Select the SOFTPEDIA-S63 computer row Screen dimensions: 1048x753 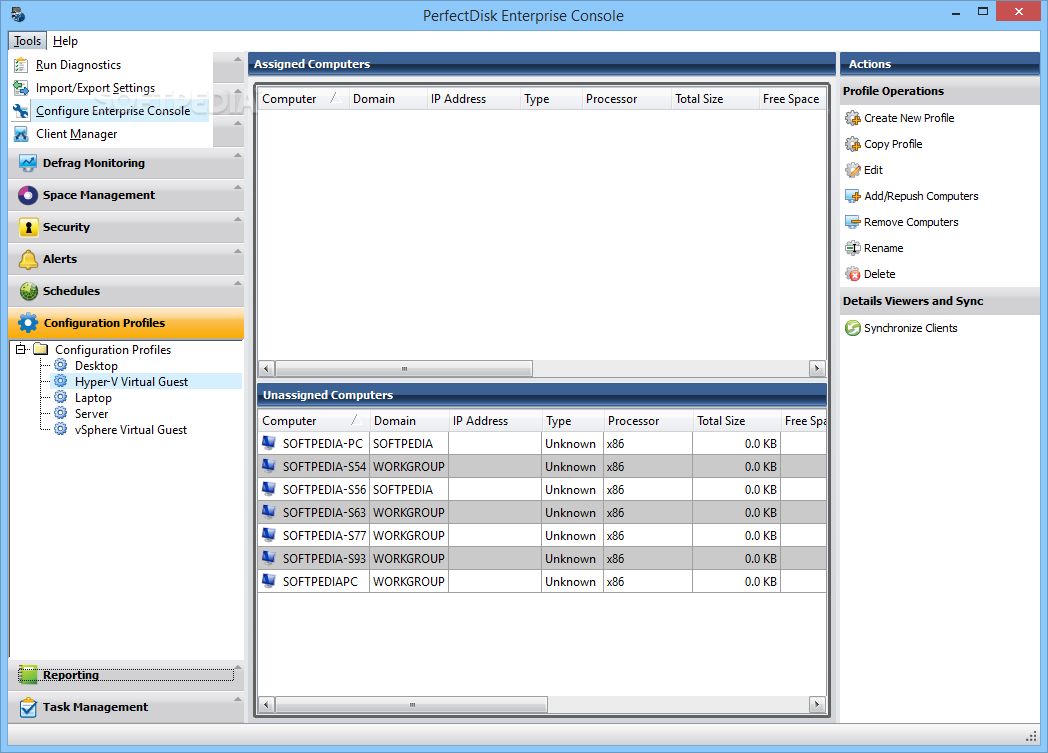tap(542, 512)
